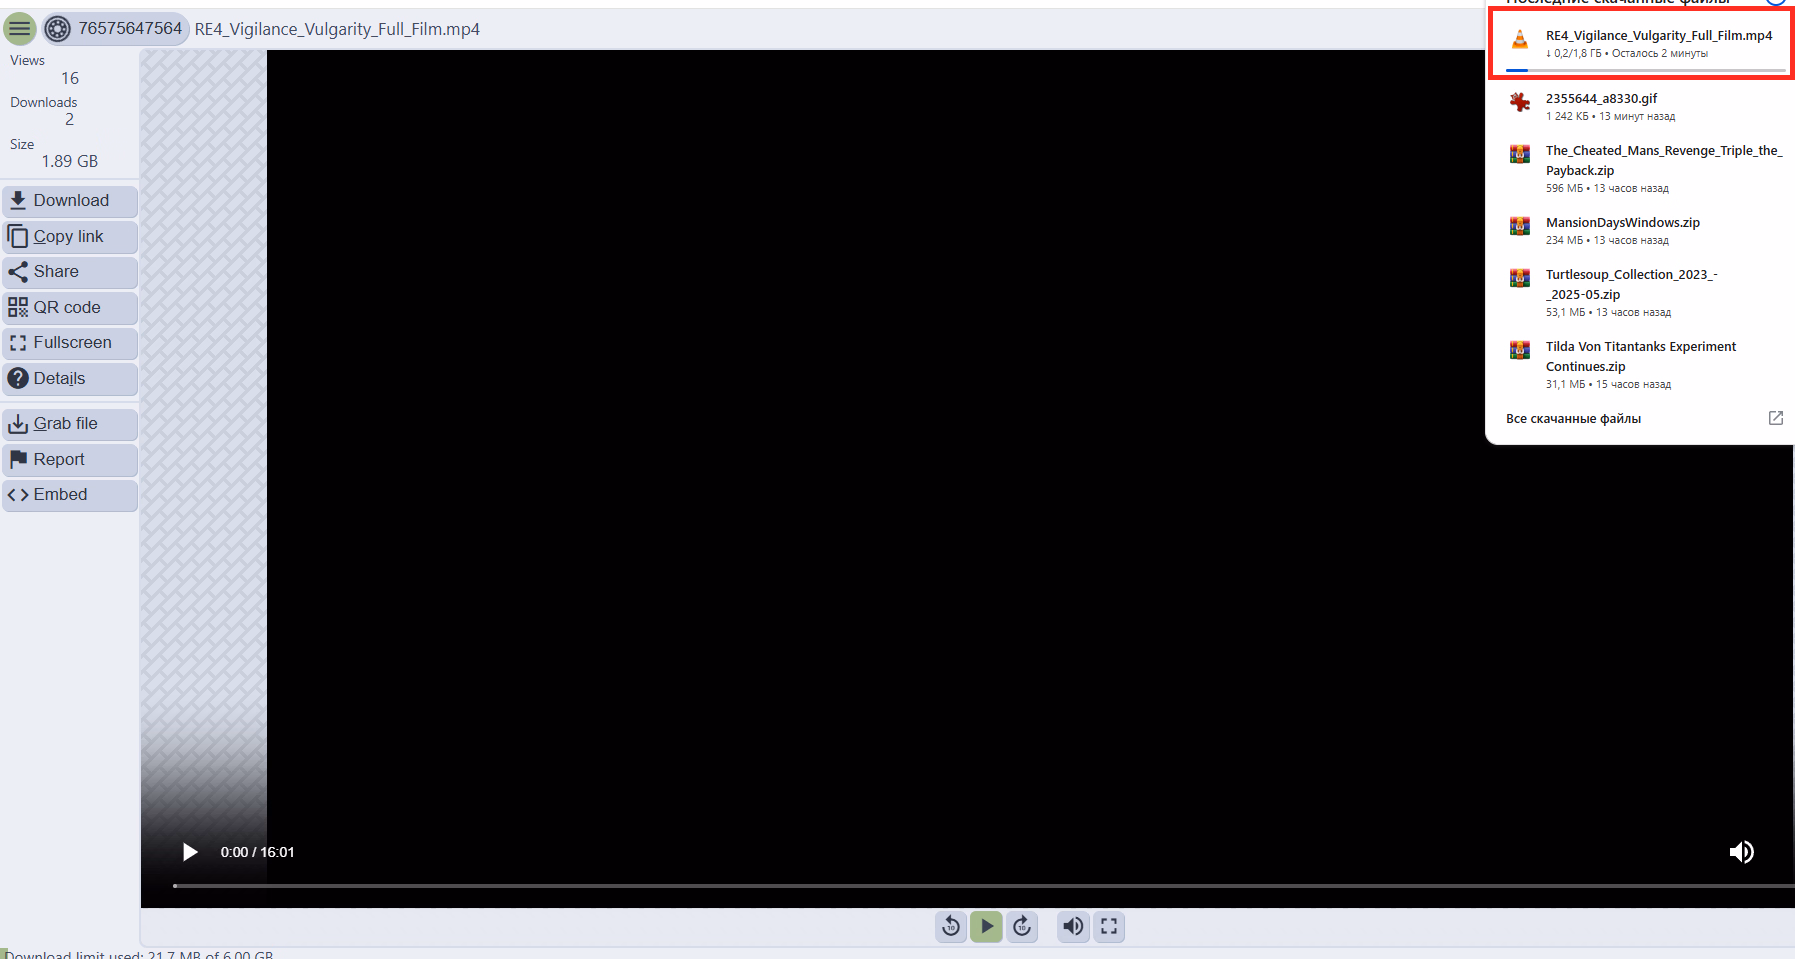Open 2355644_a8330.gif from recent downloads
The image size is (1795, 959).
click(1641, 106)
